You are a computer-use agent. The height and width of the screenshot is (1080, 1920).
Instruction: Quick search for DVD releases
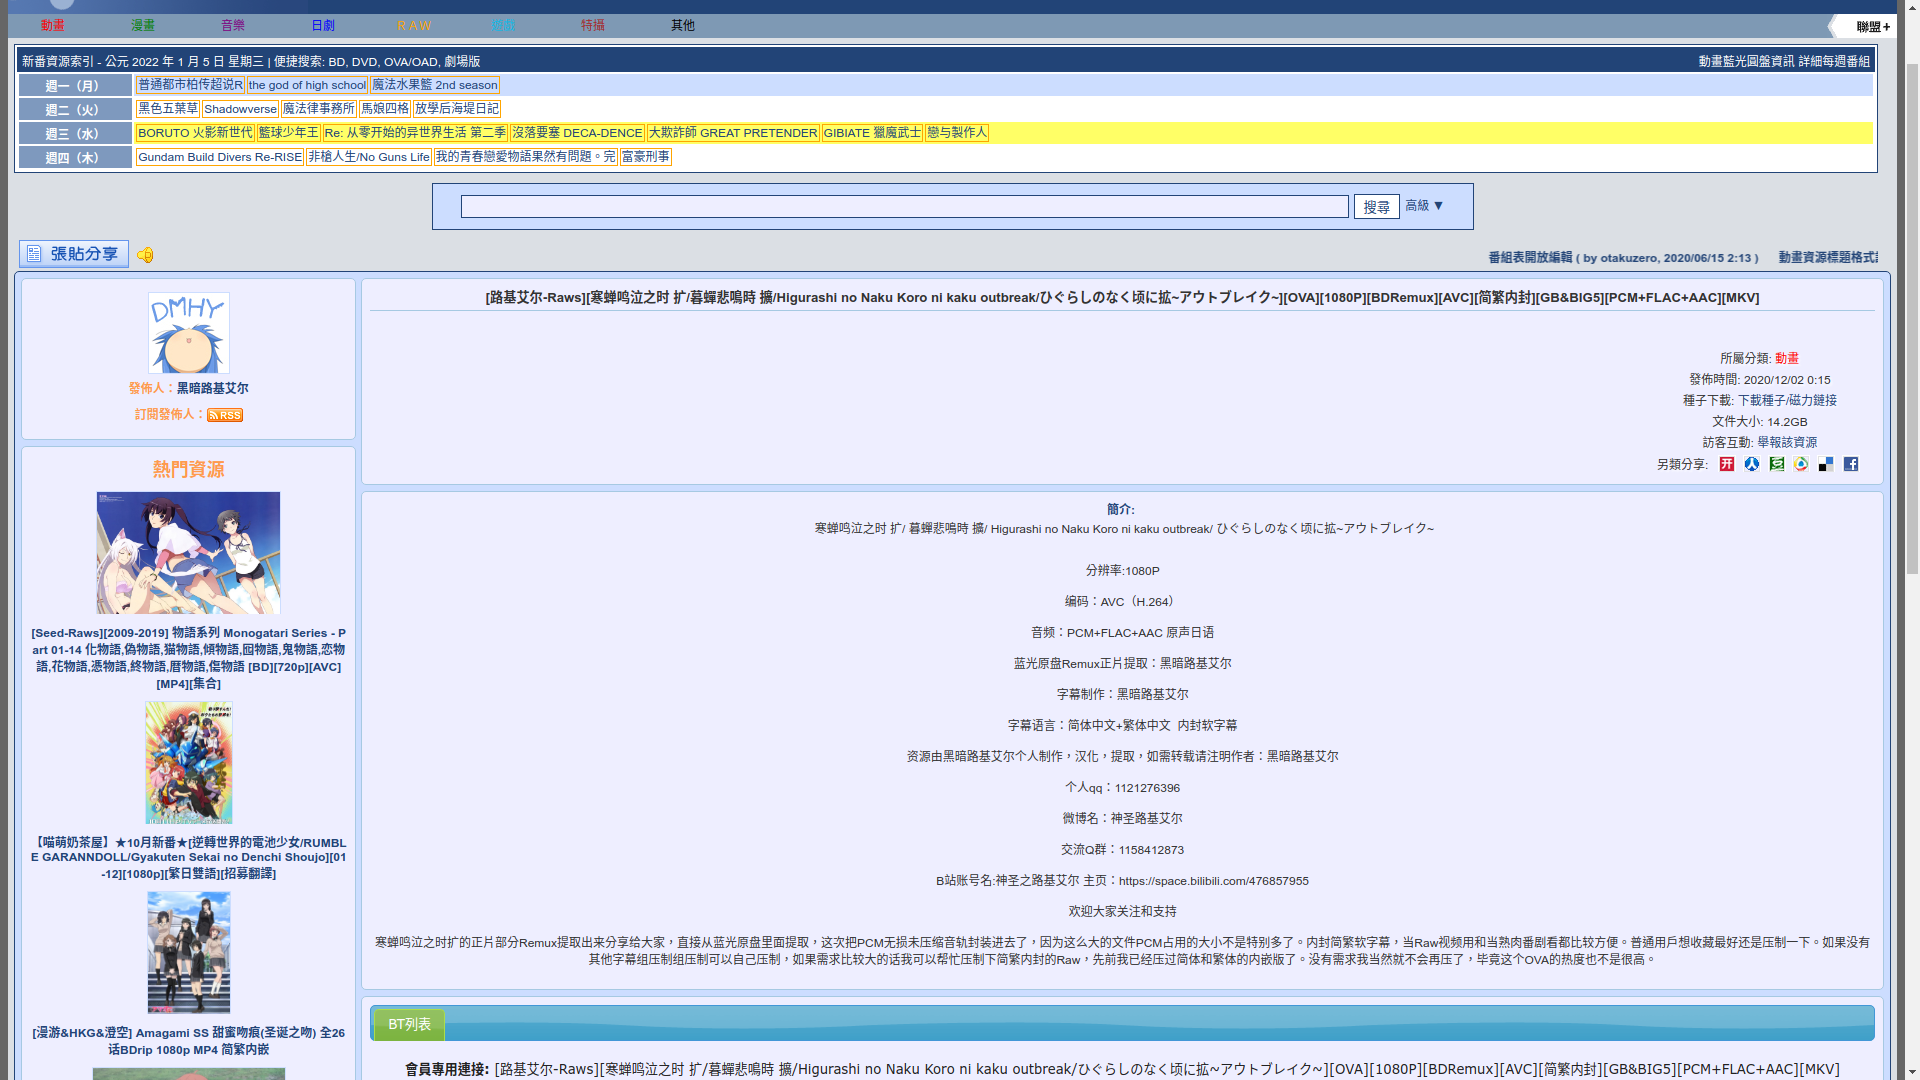364,62
